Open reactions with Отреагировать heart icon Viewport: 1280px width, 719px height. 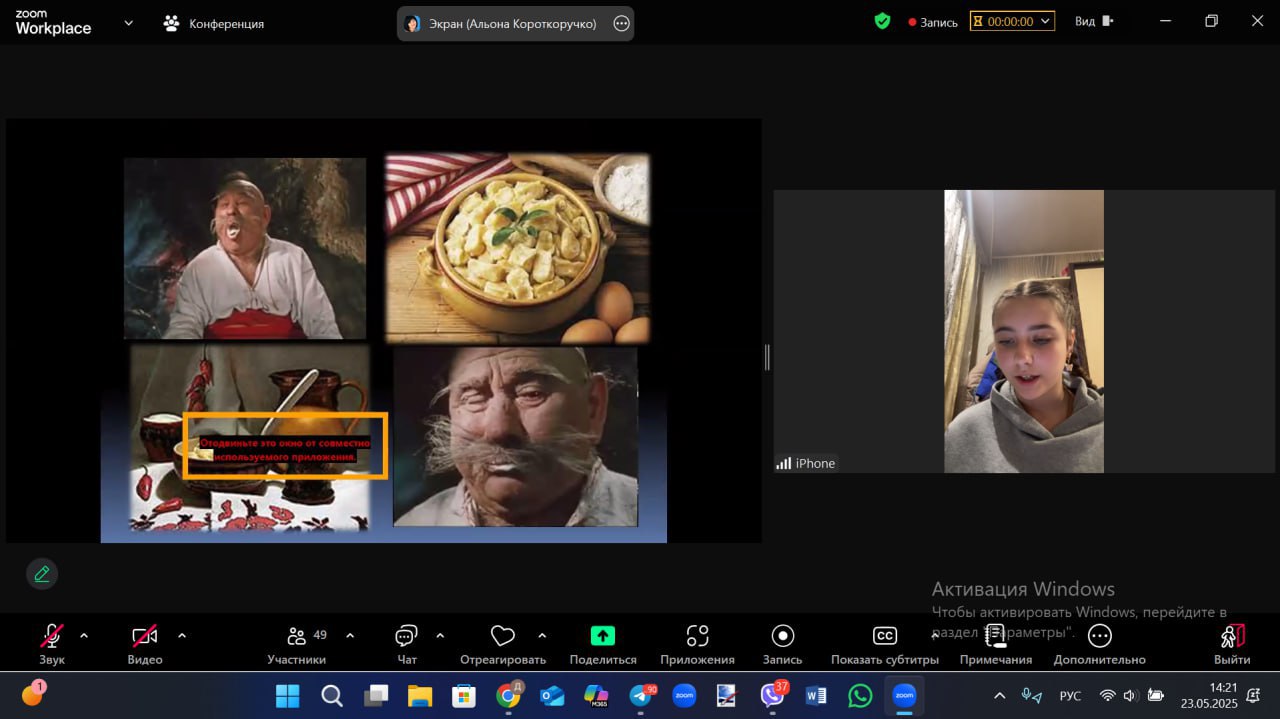click(x=503, y=636)
